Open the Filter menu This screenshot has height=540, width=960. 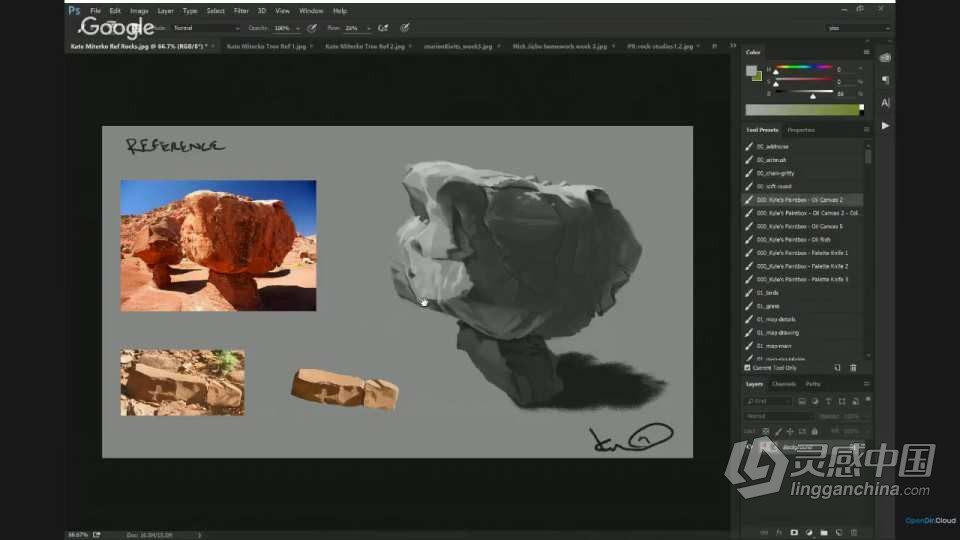pyautogui.click(x=241, y=11)
